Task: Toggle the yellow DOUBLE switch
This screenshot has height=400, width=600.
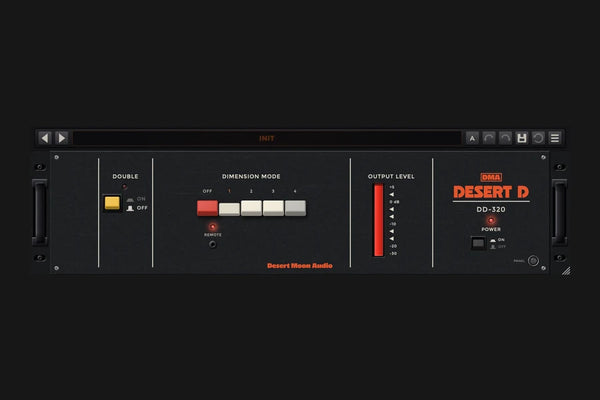Action: pyautogui.click(x=112, y=203)
